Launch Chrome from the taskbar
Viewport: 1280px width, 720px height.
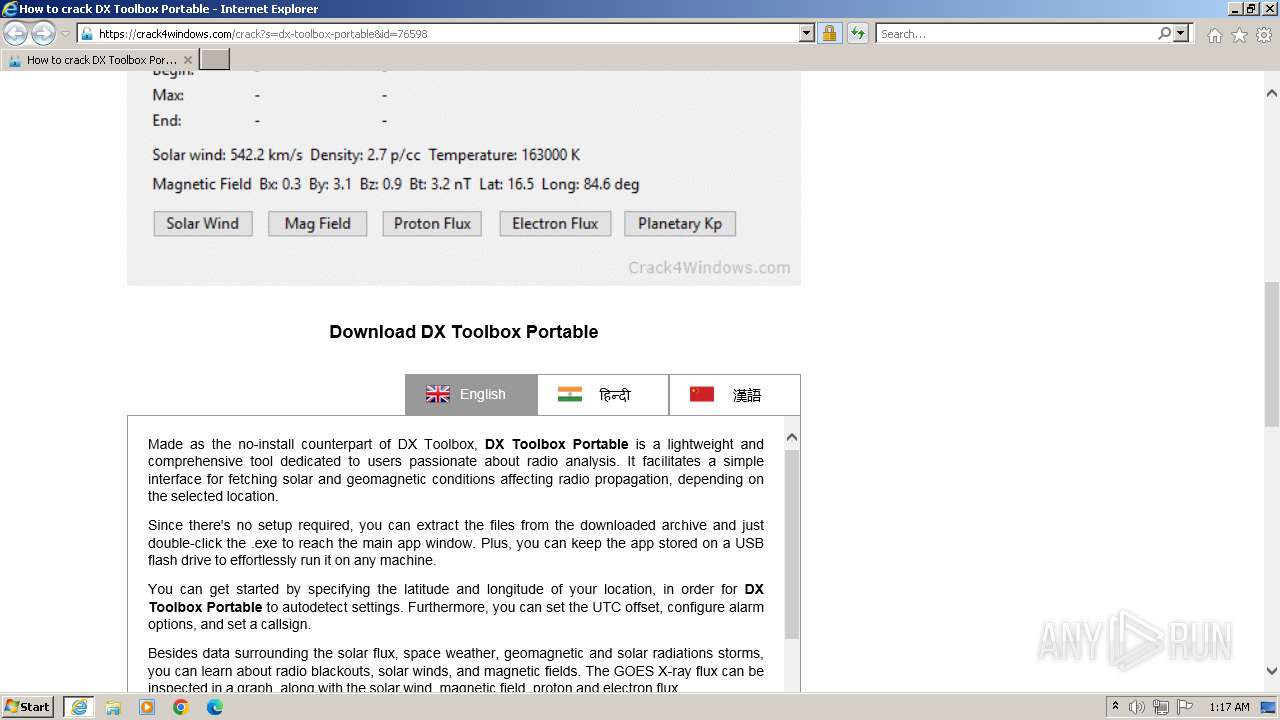click(180, 707)
